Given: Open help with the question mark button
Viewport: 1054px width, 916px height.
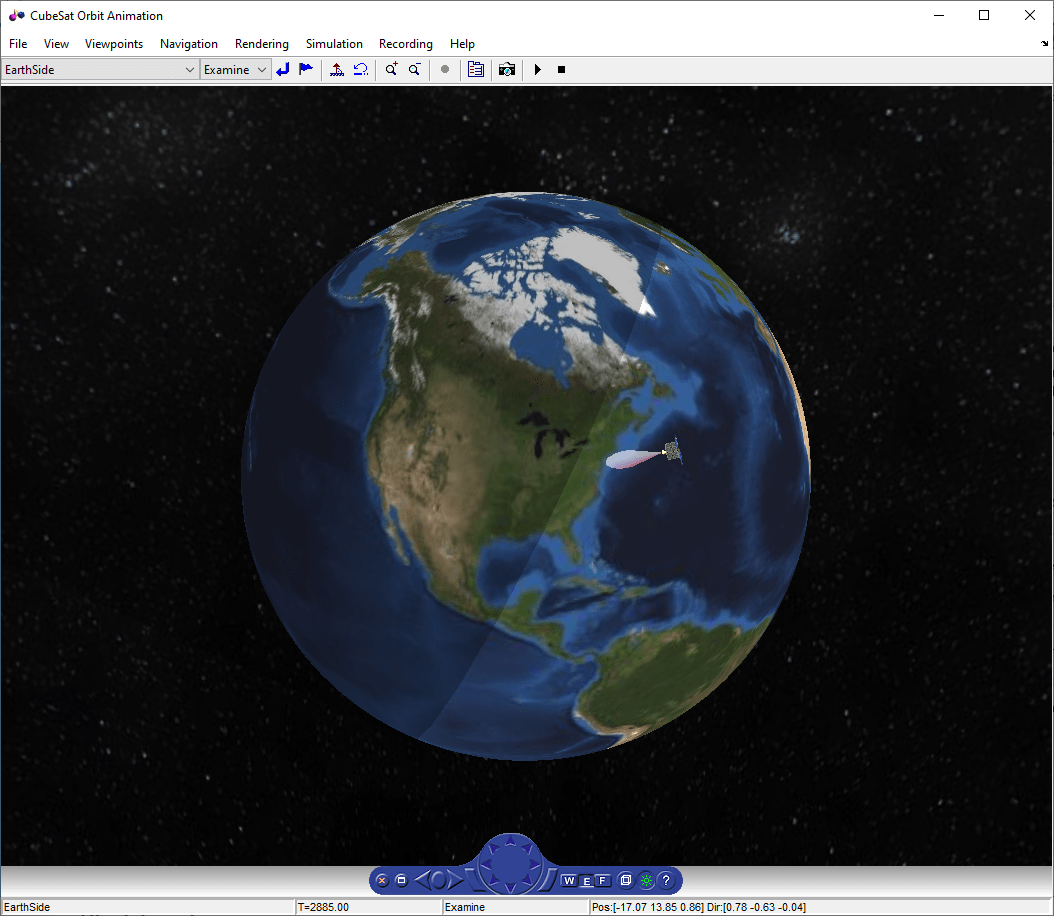Looking at the screenshot, I should tap(666, 880).
